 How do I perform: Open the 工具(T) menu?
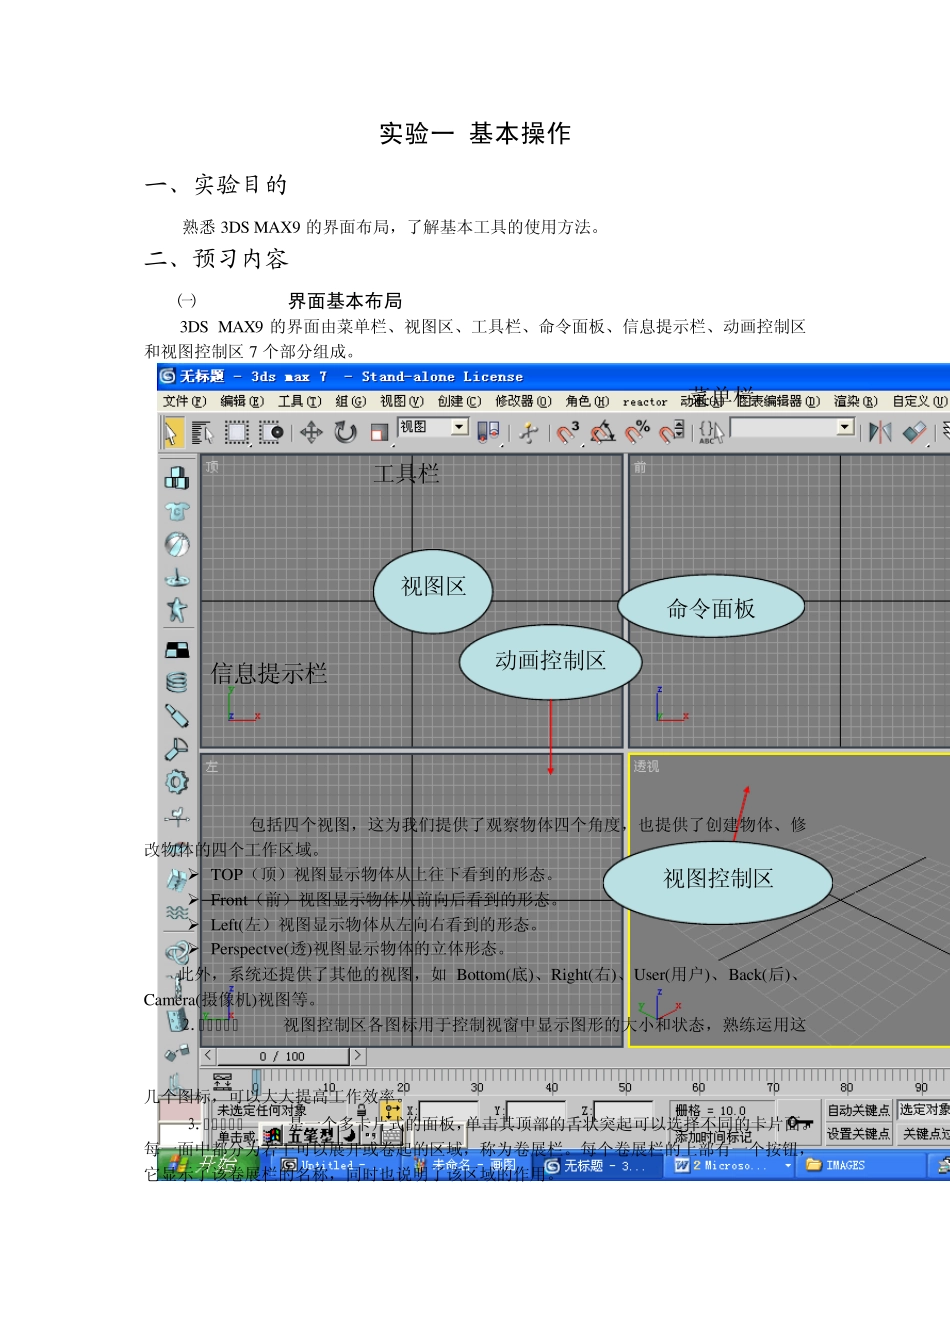pyautogui.click(x=300, y=401)
